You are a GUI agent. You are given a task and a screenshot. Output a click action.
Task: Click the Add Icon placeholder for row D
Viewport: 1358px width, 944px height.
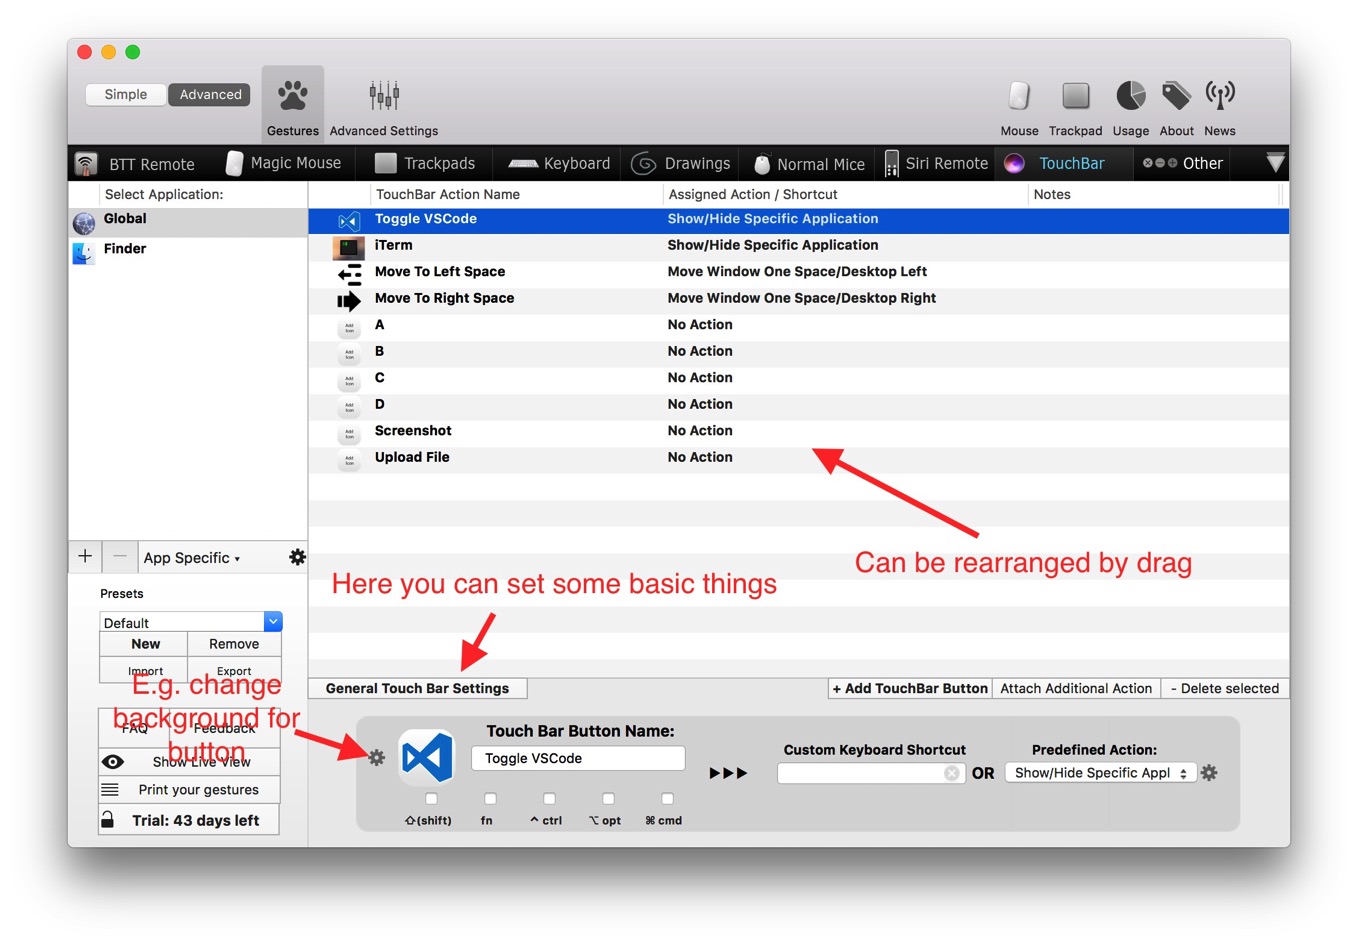[349, 407]
